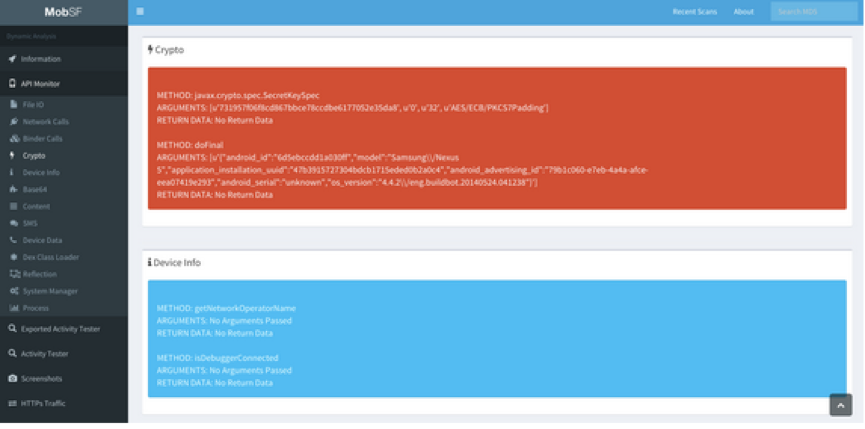Open Recent Scans
This screenshot has height=429, width=865.
(x=695, y=12)
